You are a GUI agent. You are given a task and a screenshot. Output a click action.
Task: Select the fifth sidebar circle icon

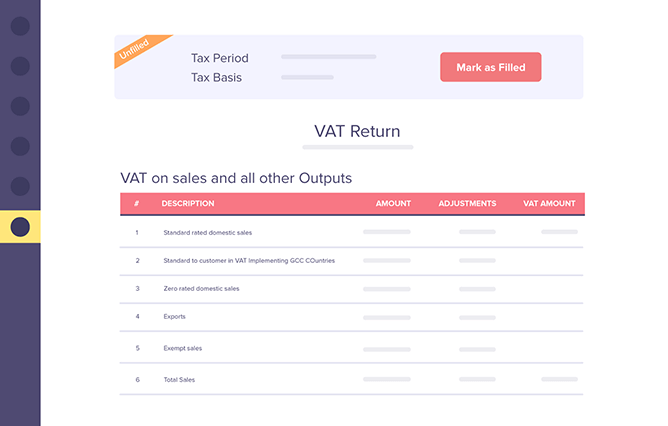coord(20,186)
